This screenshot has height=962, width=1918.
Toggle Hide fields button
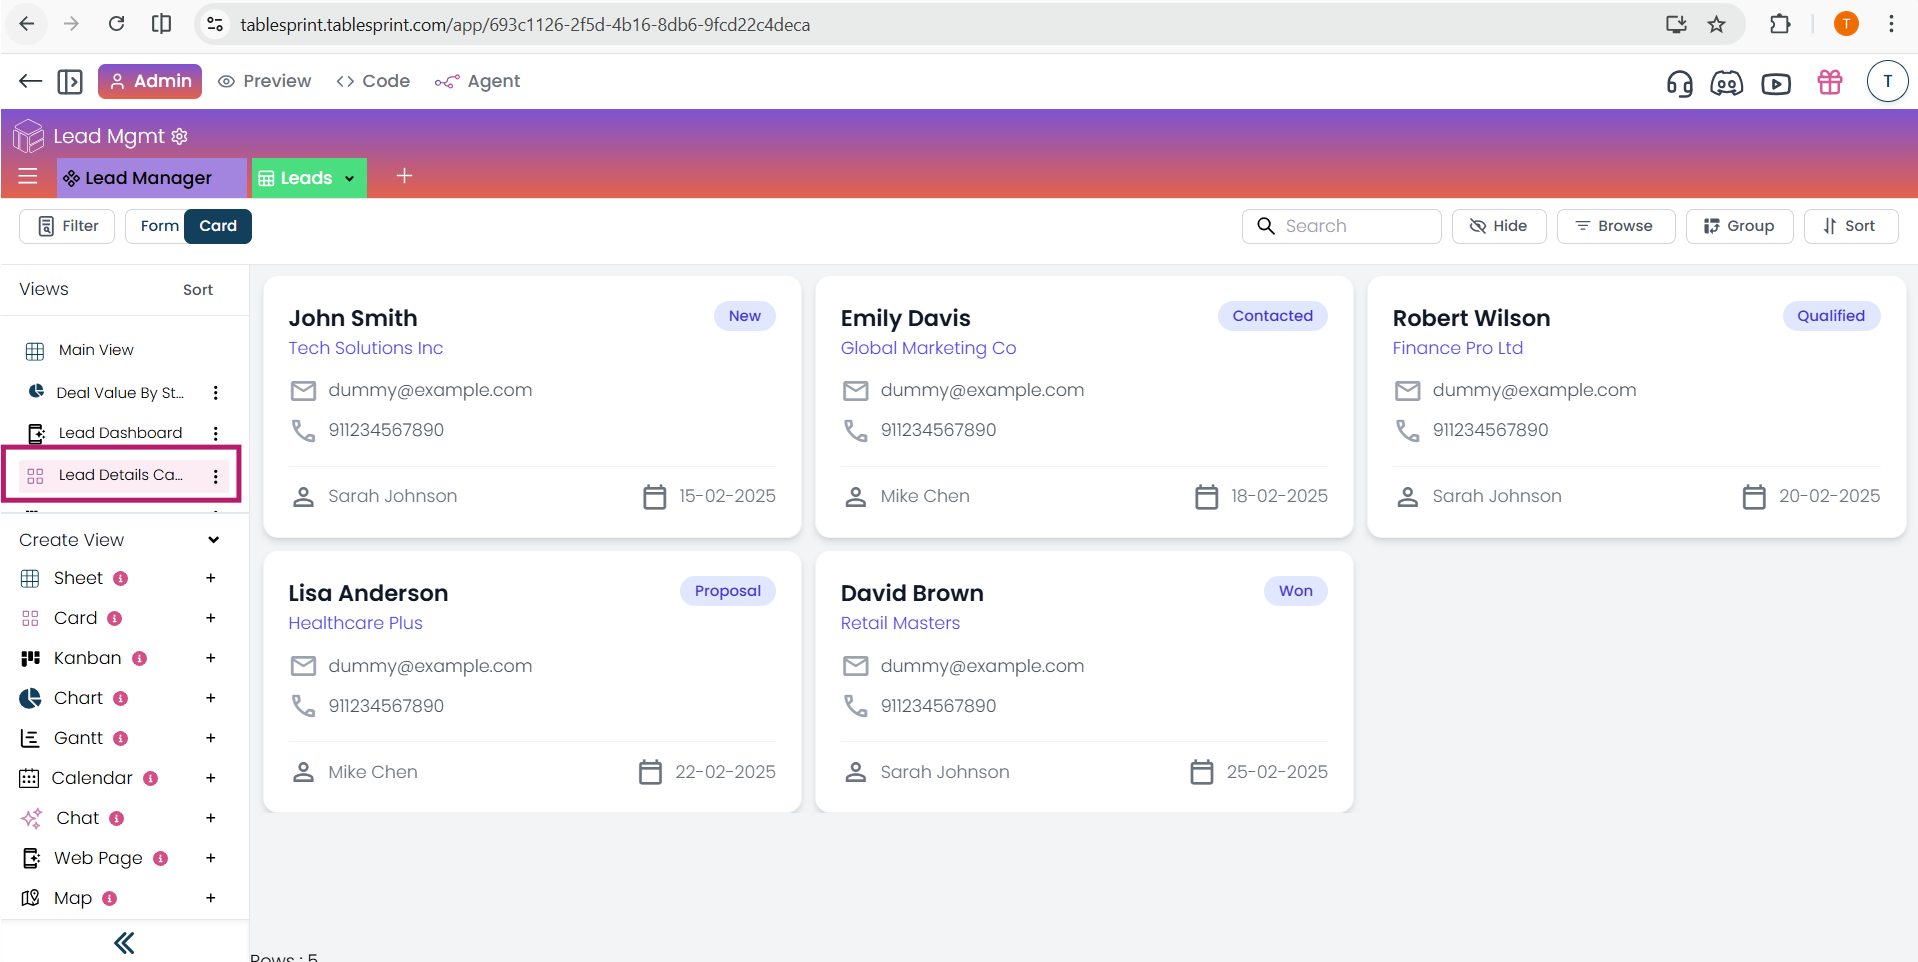(1498, 226)
